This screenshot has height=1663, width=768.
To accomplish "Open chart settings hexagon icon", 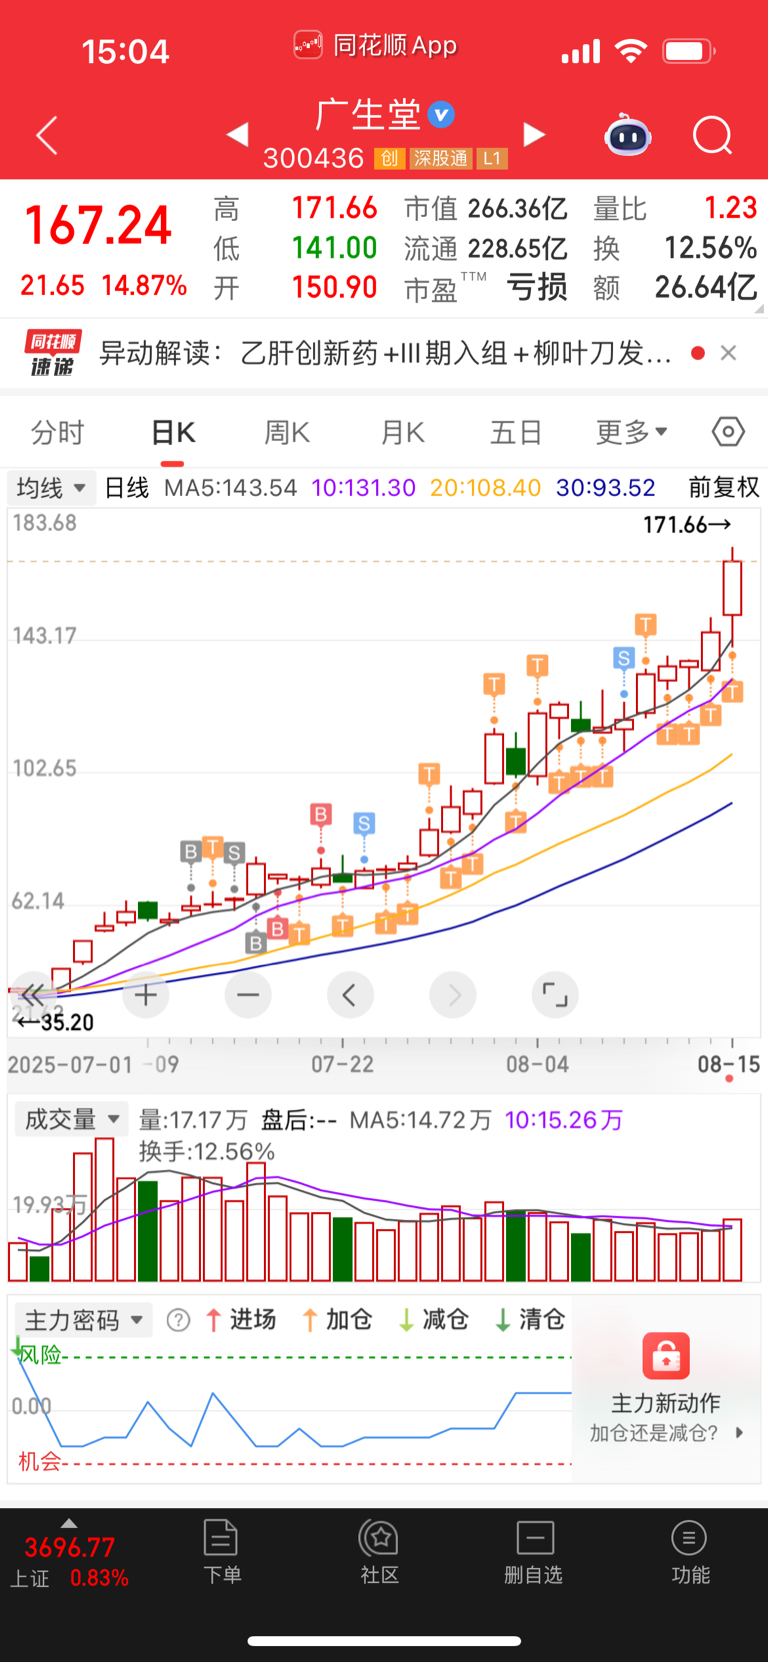I will coord(728,432).
